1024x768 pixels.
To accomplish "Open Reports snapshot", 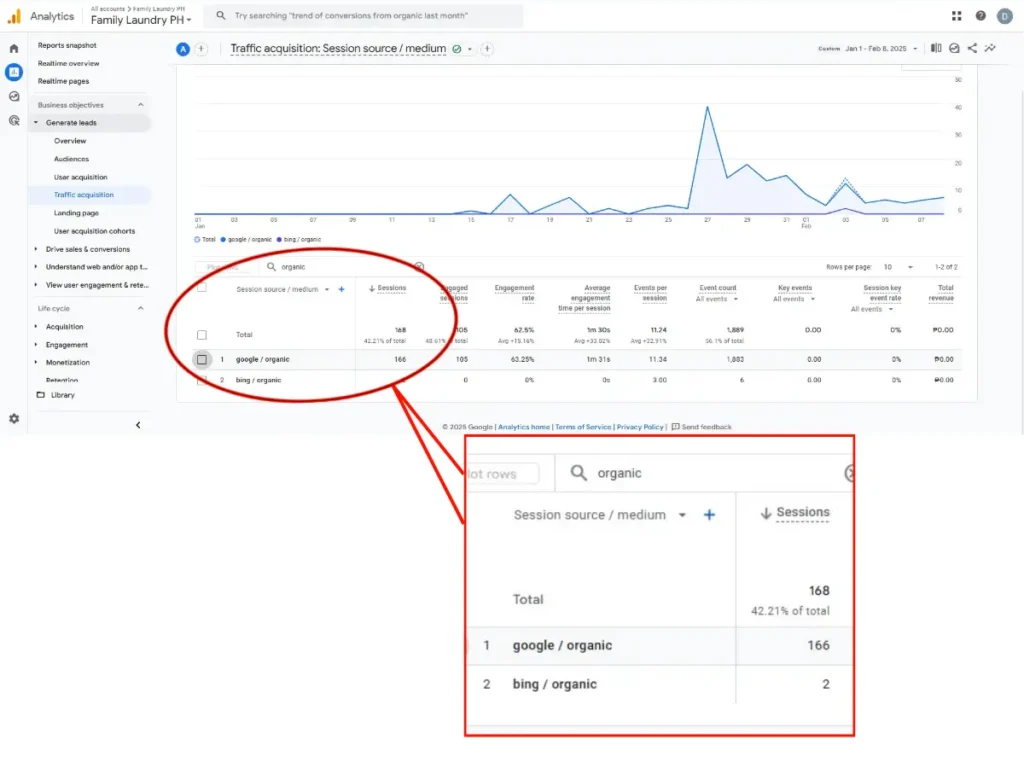I will click(x=67, y=46).
